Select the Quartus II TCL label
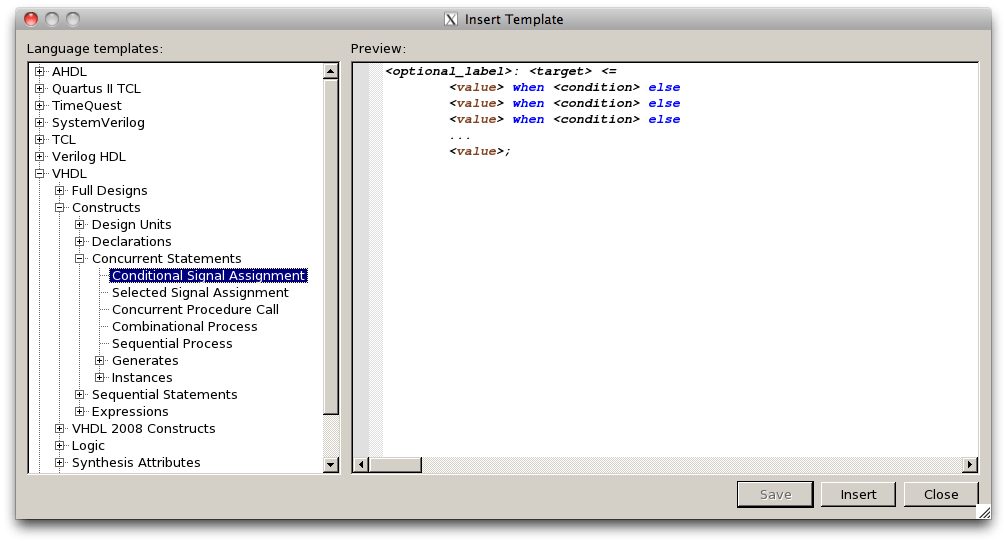This screenshot has height=543, width=1007. 96,89
